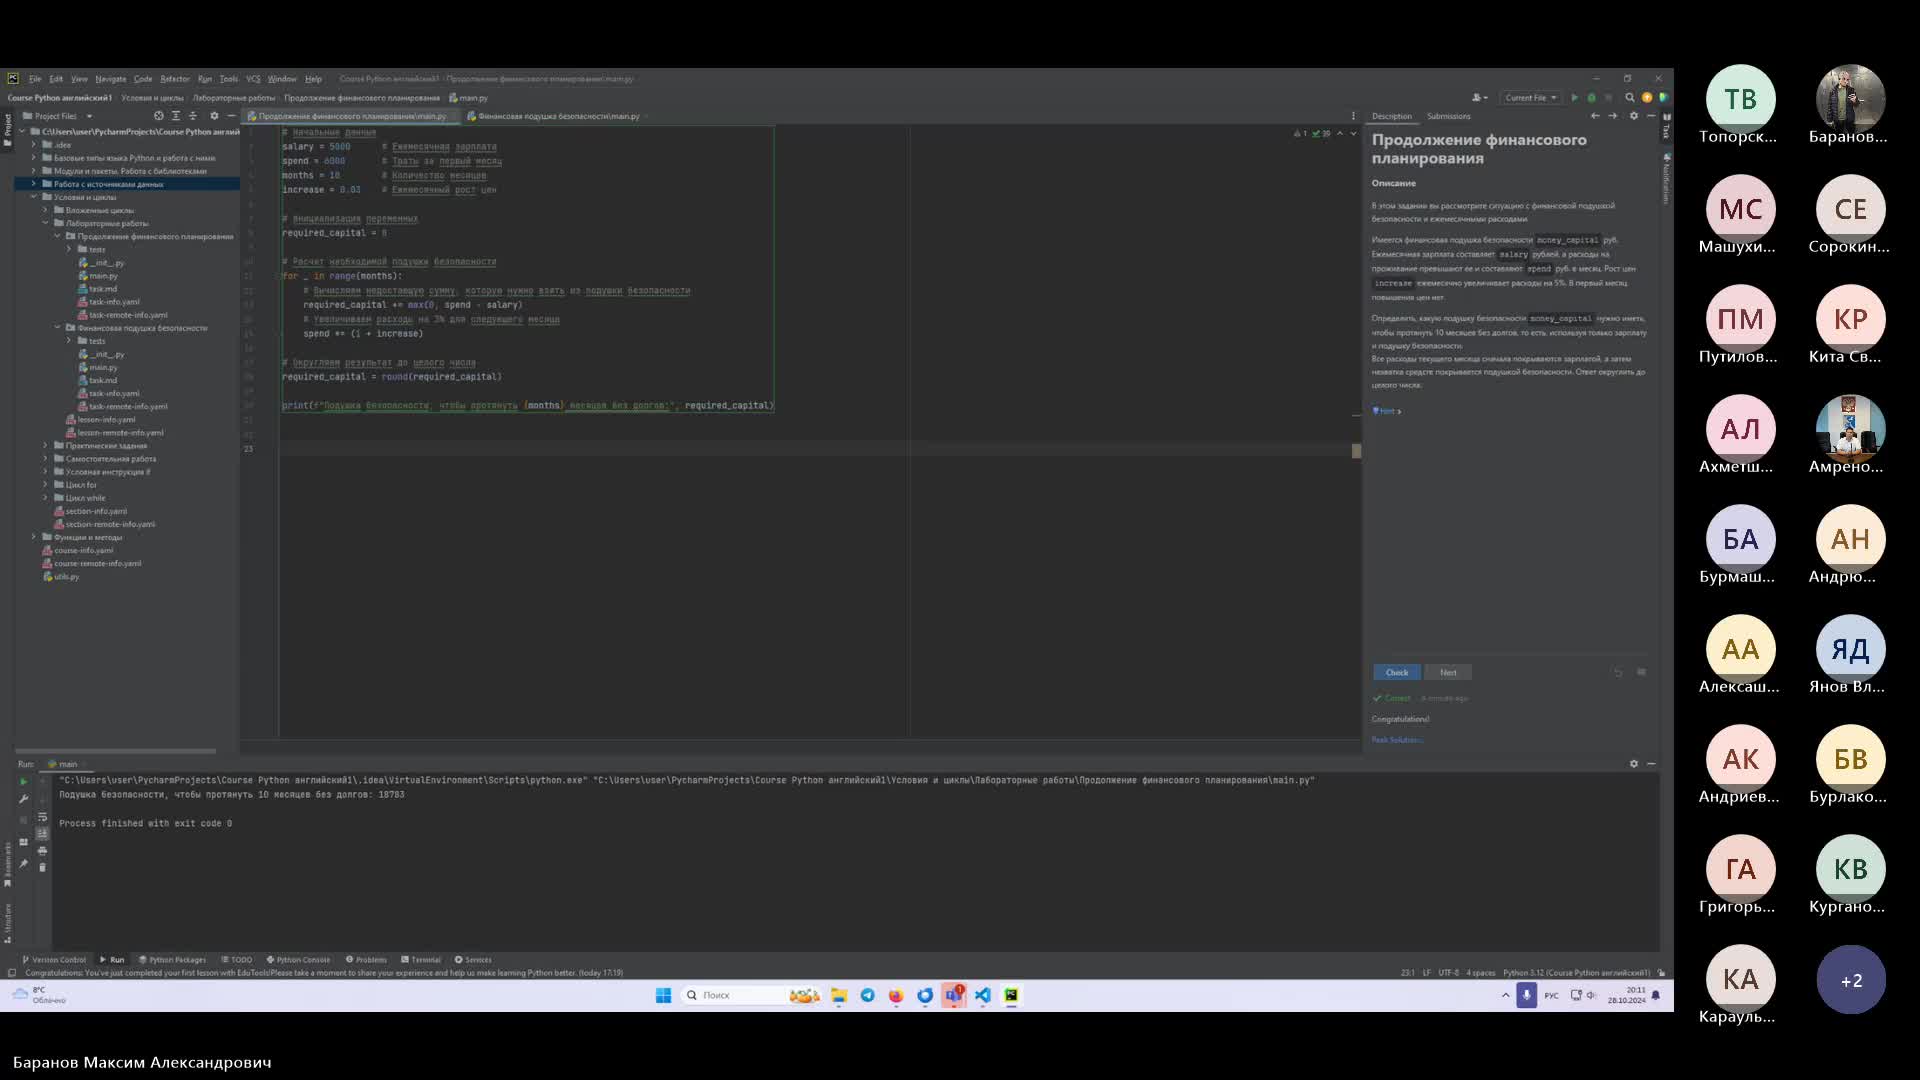
Task: Open the Version Control tool window
Action: pyautogui.click(x=54, y=960)
